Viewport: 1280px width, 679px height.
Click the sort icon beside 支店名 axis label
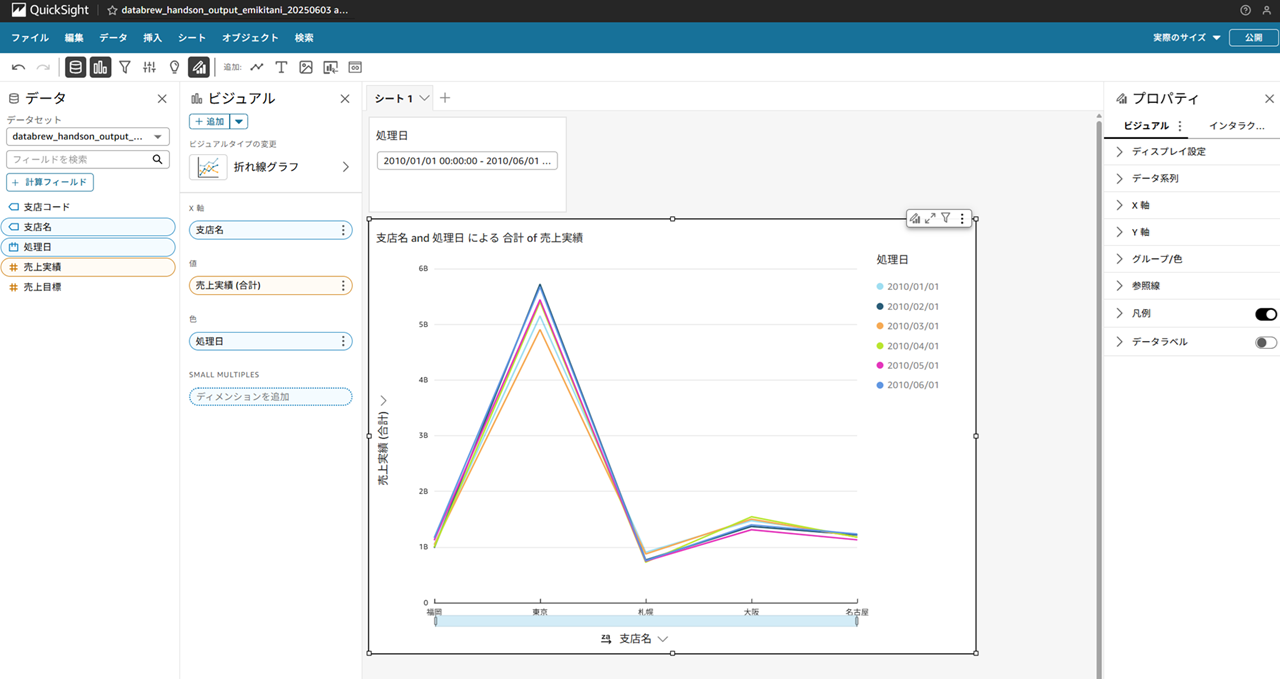coord(606,638)
